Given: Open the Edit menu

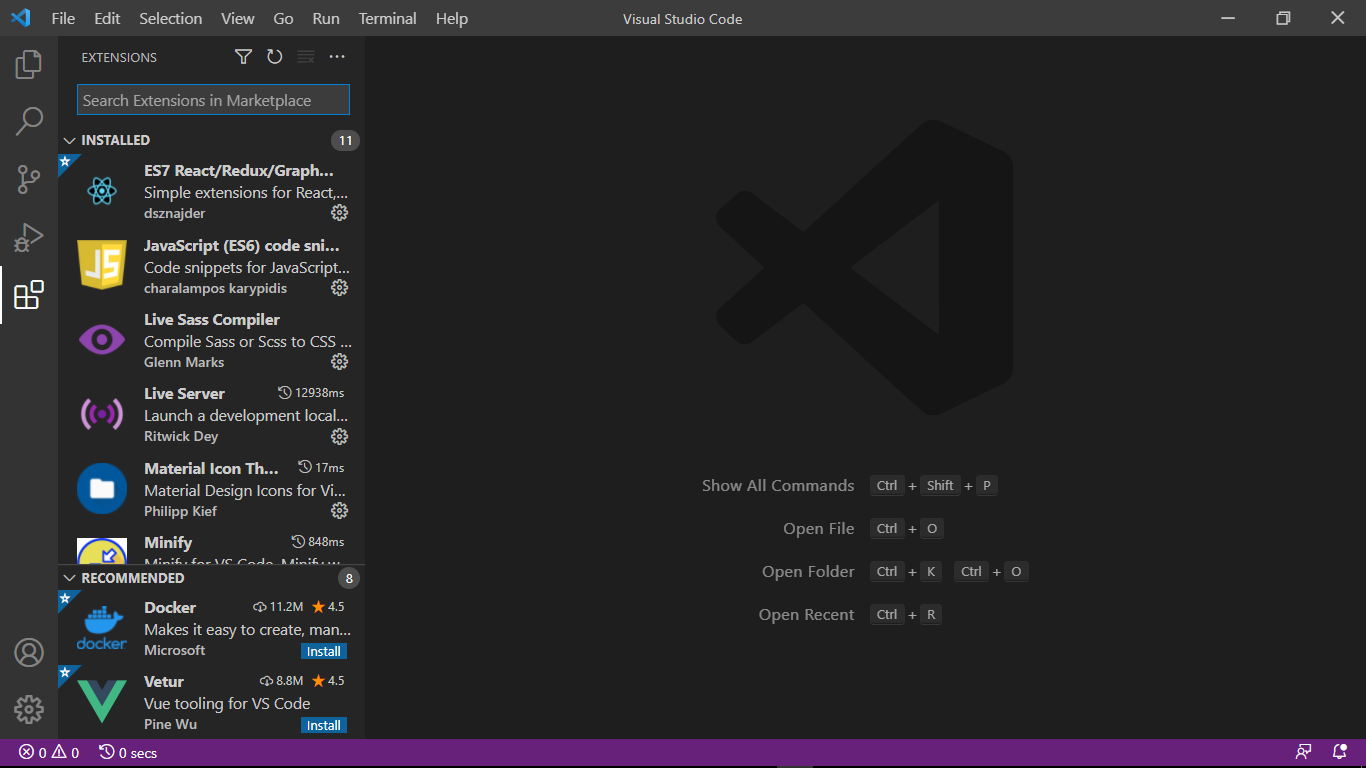Looking at the screenshot, I should pos(107,19).
